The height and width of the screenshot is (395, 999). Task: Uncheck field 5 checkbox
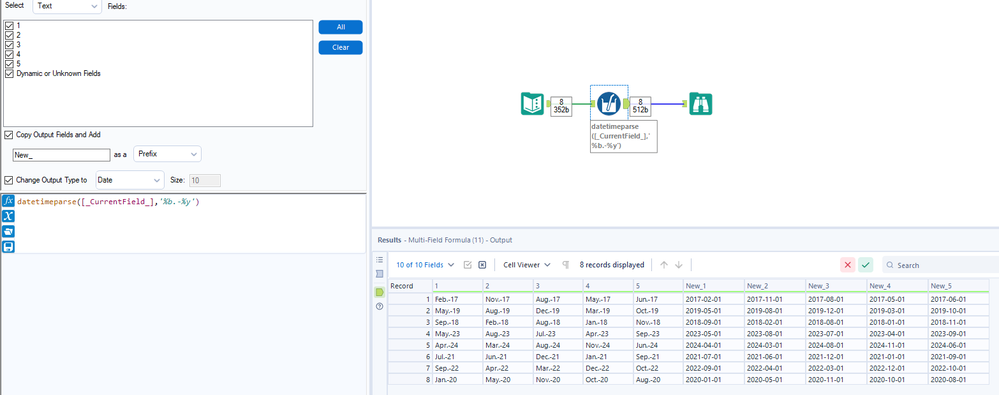[x=9, y=64]
